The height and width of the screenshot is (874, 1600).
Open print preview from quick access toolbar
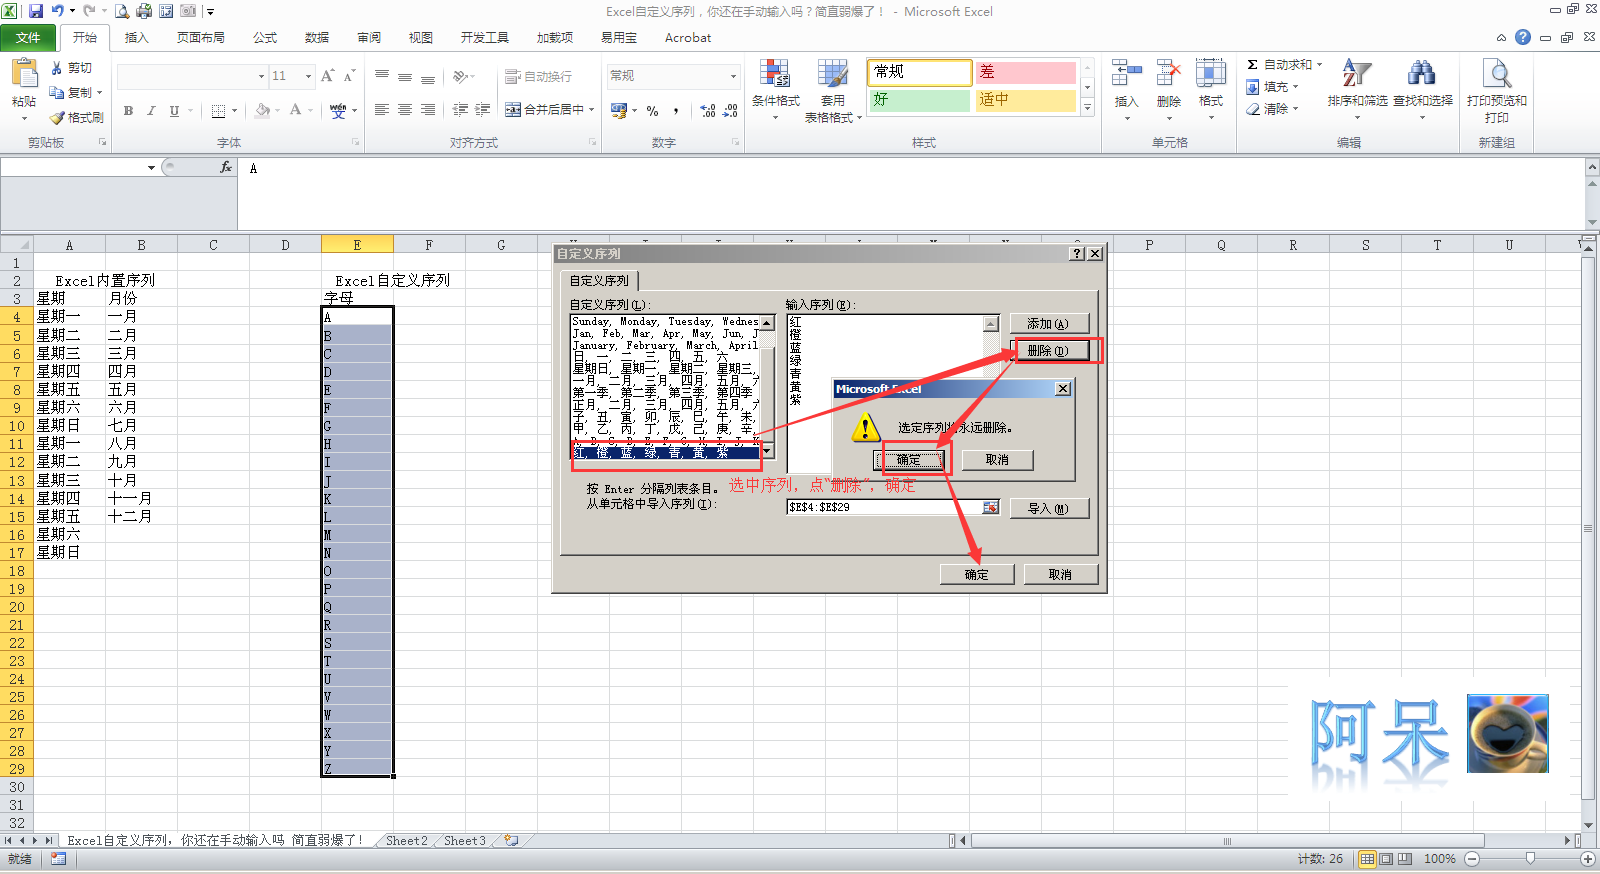tap(122, 11)
